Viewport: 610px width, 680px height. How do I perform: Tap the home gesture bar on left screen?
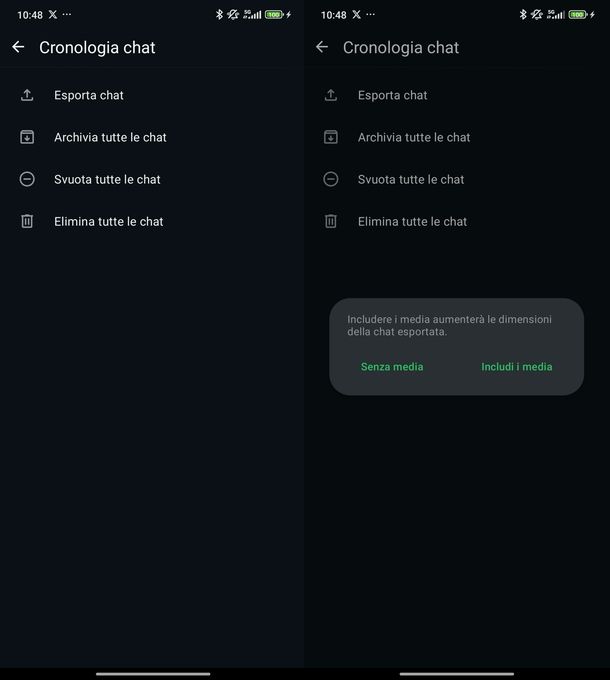[x=152, y=673]
